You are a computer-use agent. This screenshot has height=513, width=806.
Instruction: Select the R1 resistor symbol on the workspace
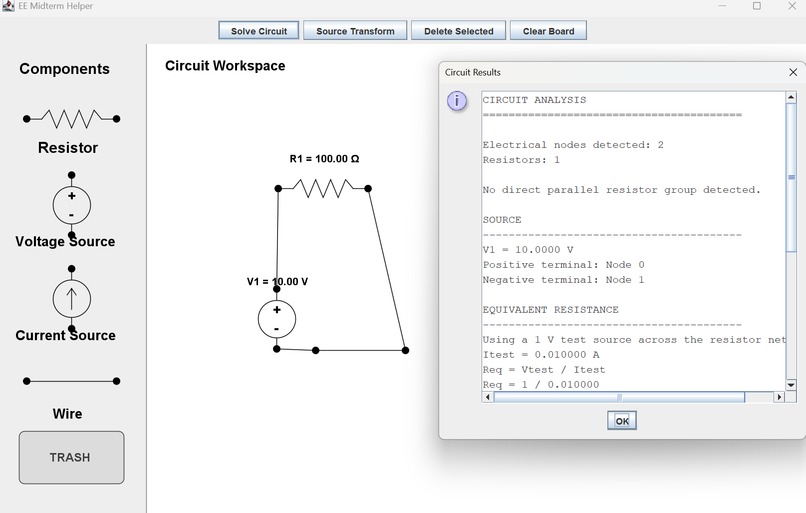[323, 189]
